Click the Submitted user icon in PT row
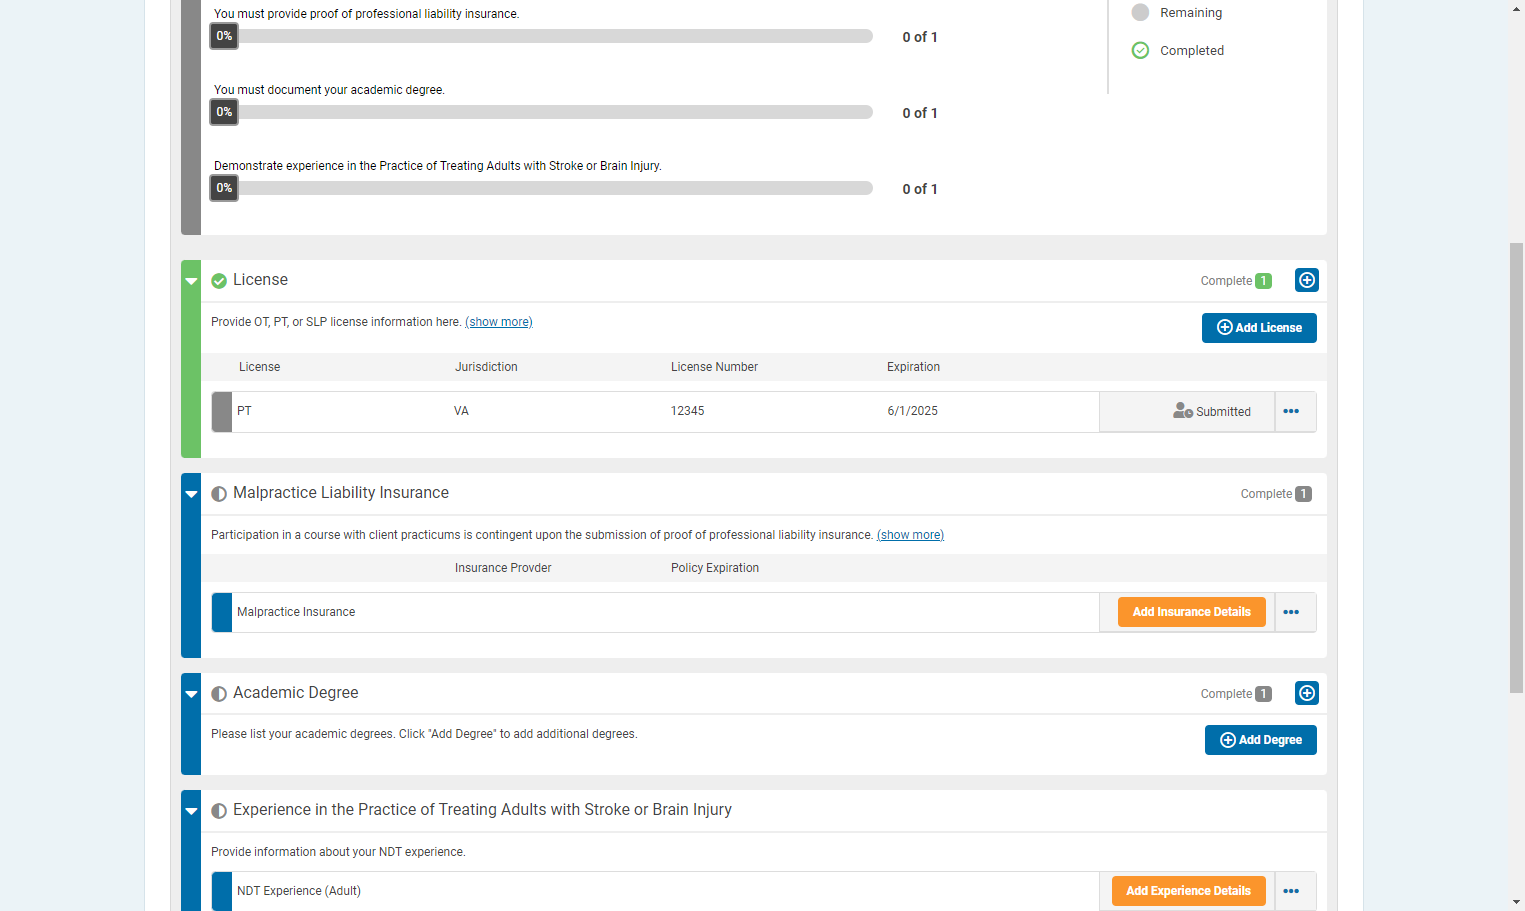This screenshot has height=911, width=1525. click(1183, 411)
